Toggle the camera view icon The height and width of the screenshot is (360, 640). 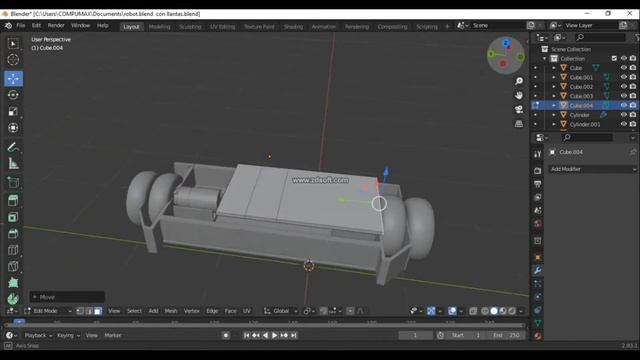519,109
